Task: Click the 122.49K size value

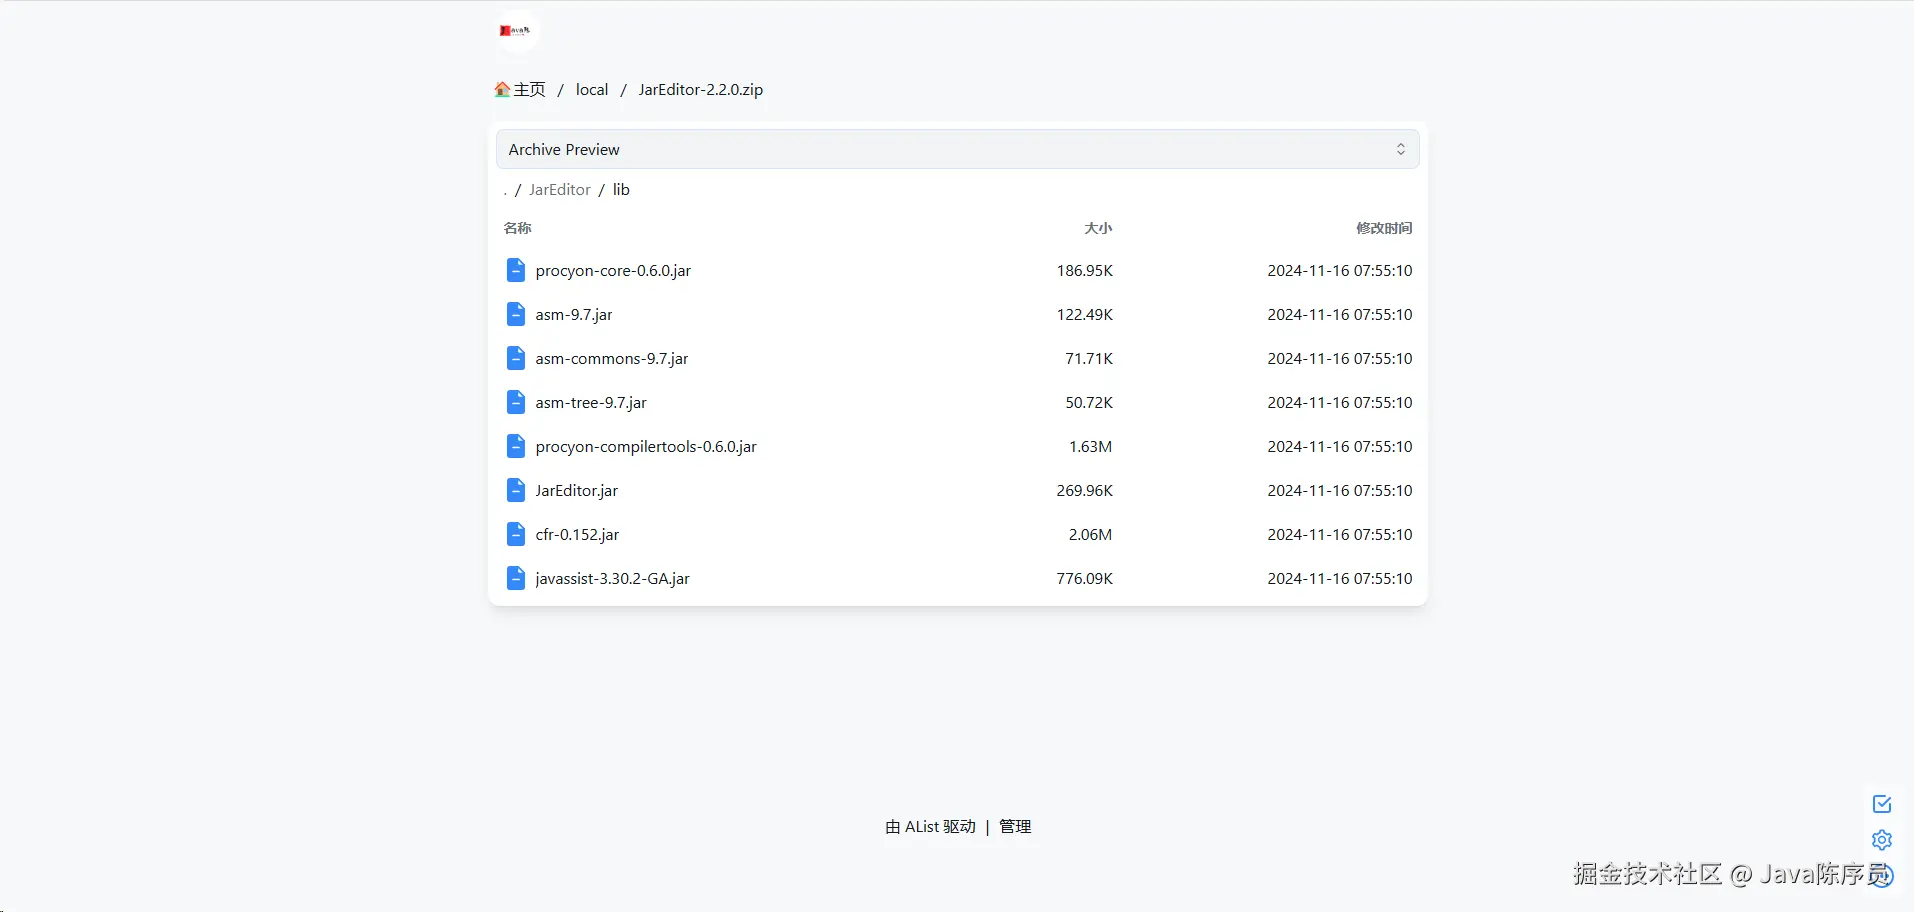Action: coord(1085,315)
